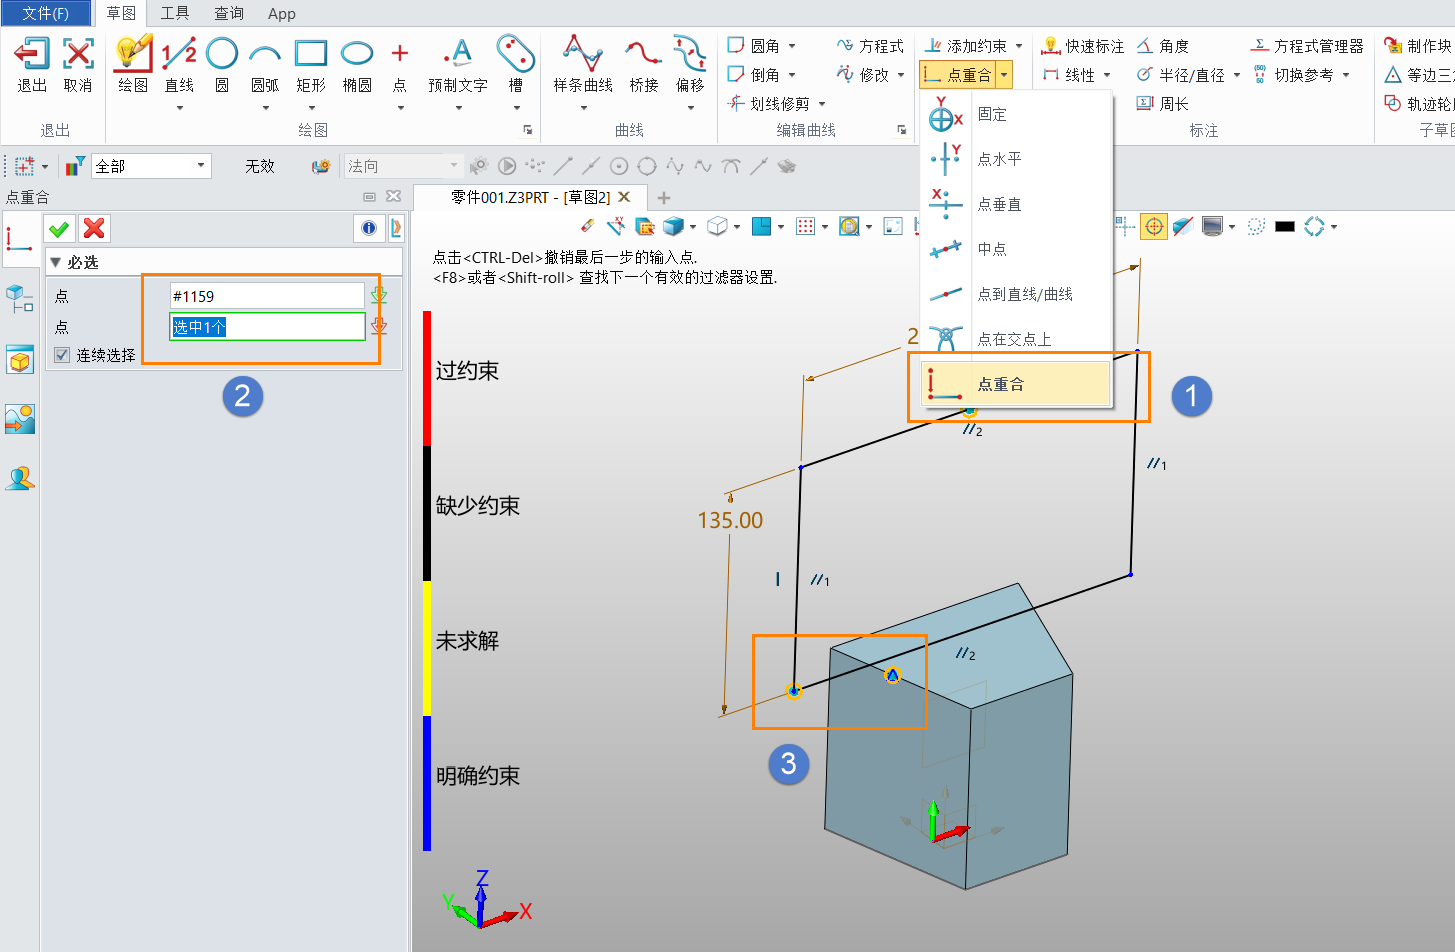1455x952 pixels.
Task: Open the shaded display mode cube icon
Action: [673, 227]
